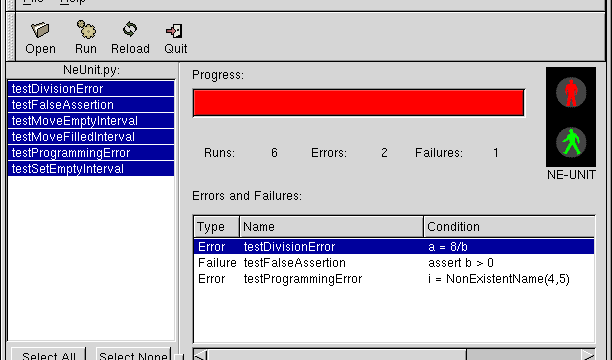612x360 pixels.
Task: Select the testFalseAssertion failure row
Action: click(x=394, y=263)
